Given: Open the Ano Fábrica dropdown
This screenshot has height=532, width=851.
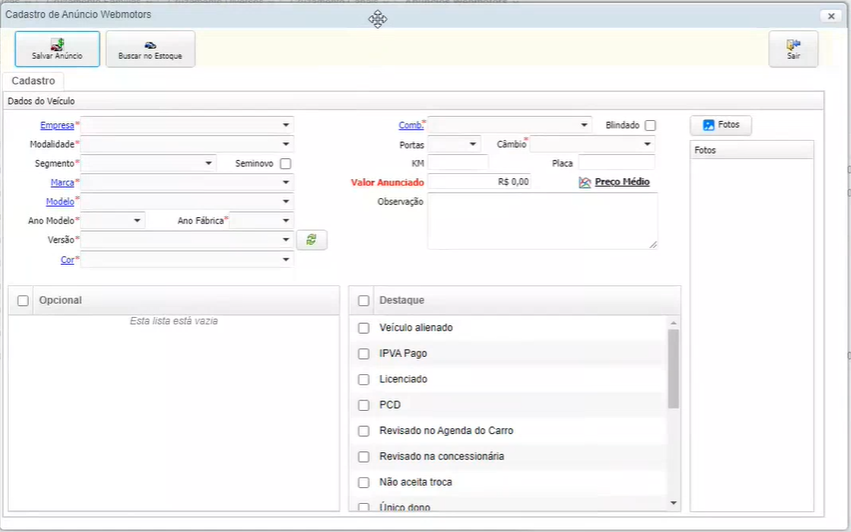Looking at the screenshot, I should tap(285, 220).
